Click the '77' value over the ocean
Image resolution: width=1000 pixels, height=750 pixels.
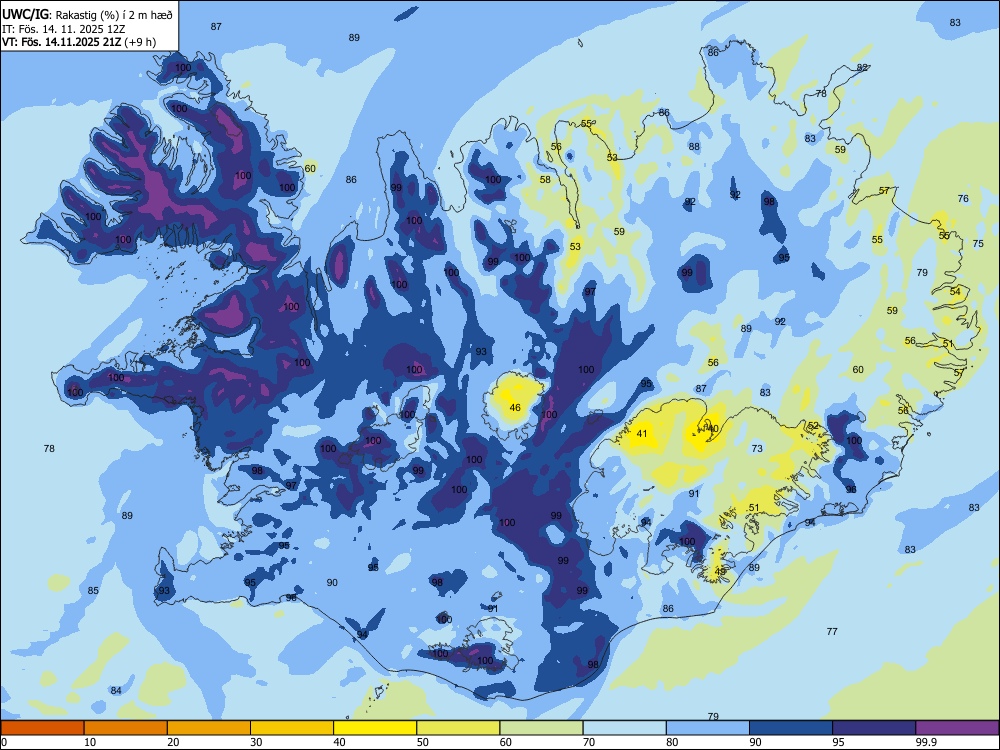pyautogui.click(x=832, y=631)
